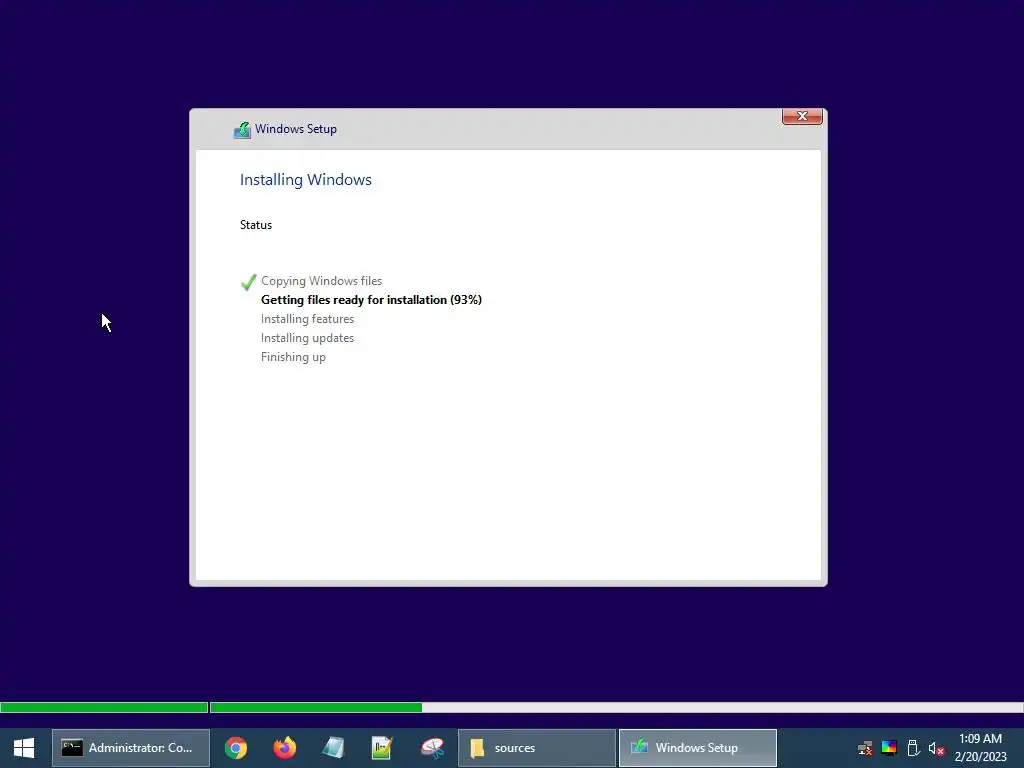Activate Windows Setup taskbar button
1024x768 pixels.
click(697, 748)
